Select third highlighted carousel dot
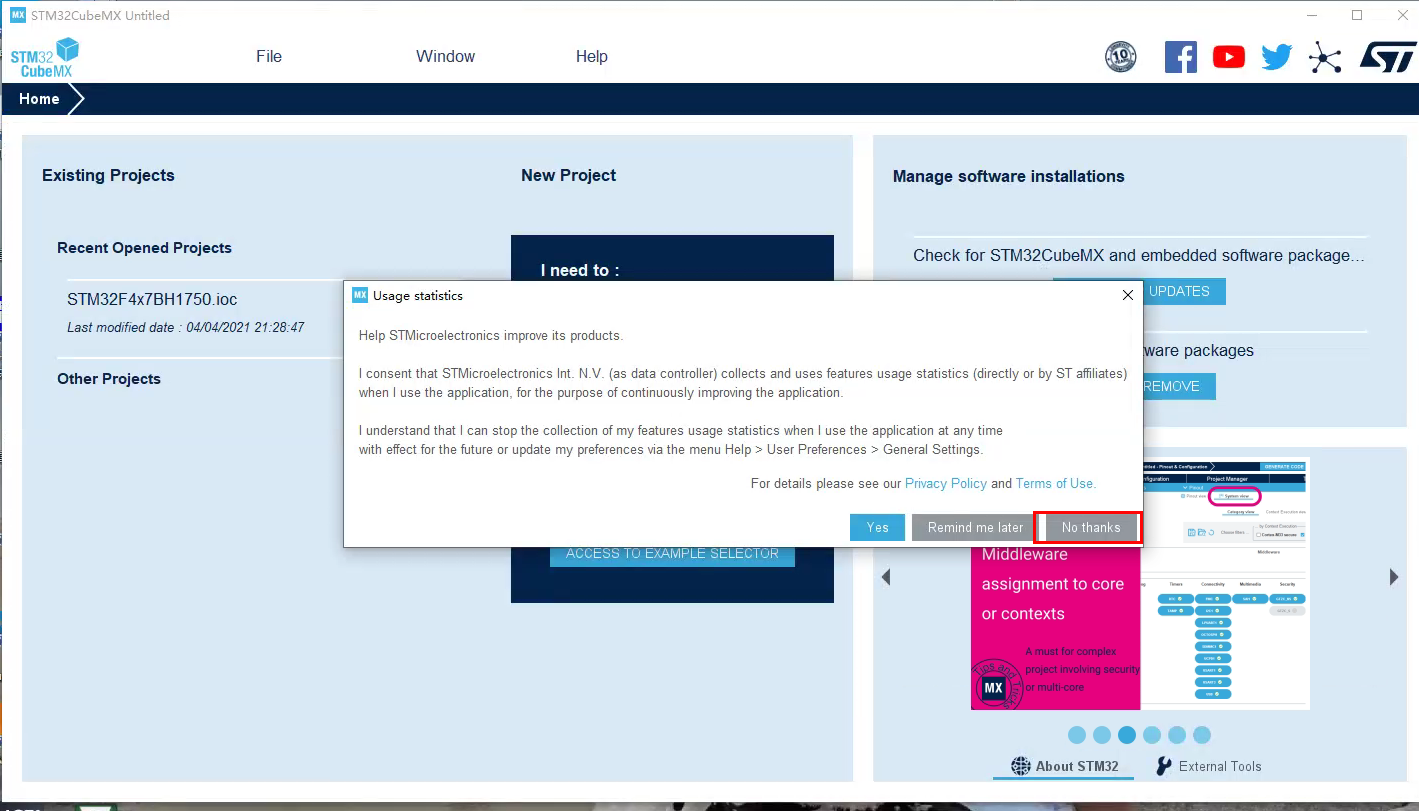The height and width of the screenshot is (811, 1419). tap(1127, 735)
